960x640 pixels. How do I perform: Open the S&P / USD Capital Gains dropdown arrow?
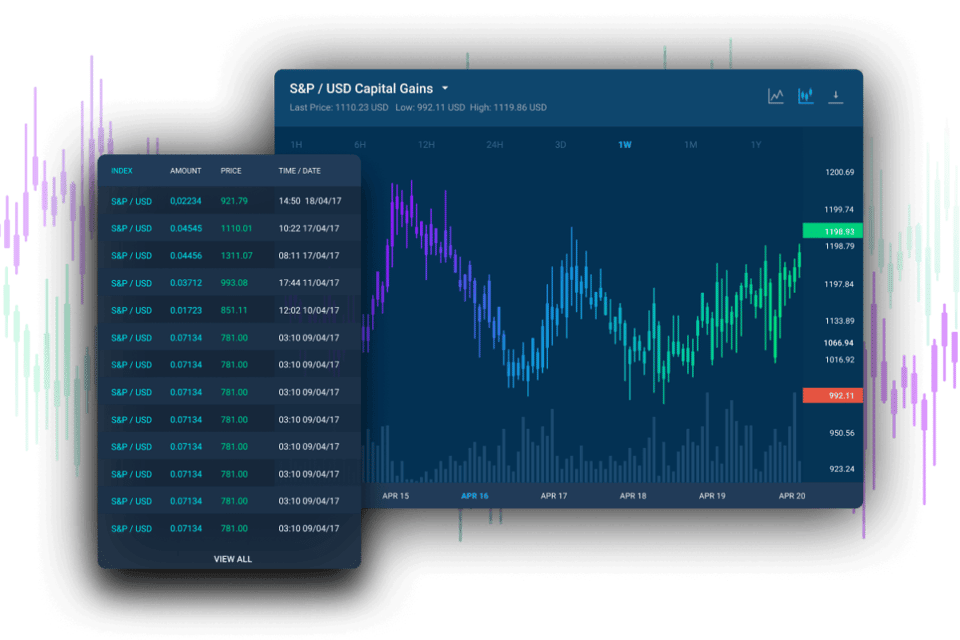445,88
